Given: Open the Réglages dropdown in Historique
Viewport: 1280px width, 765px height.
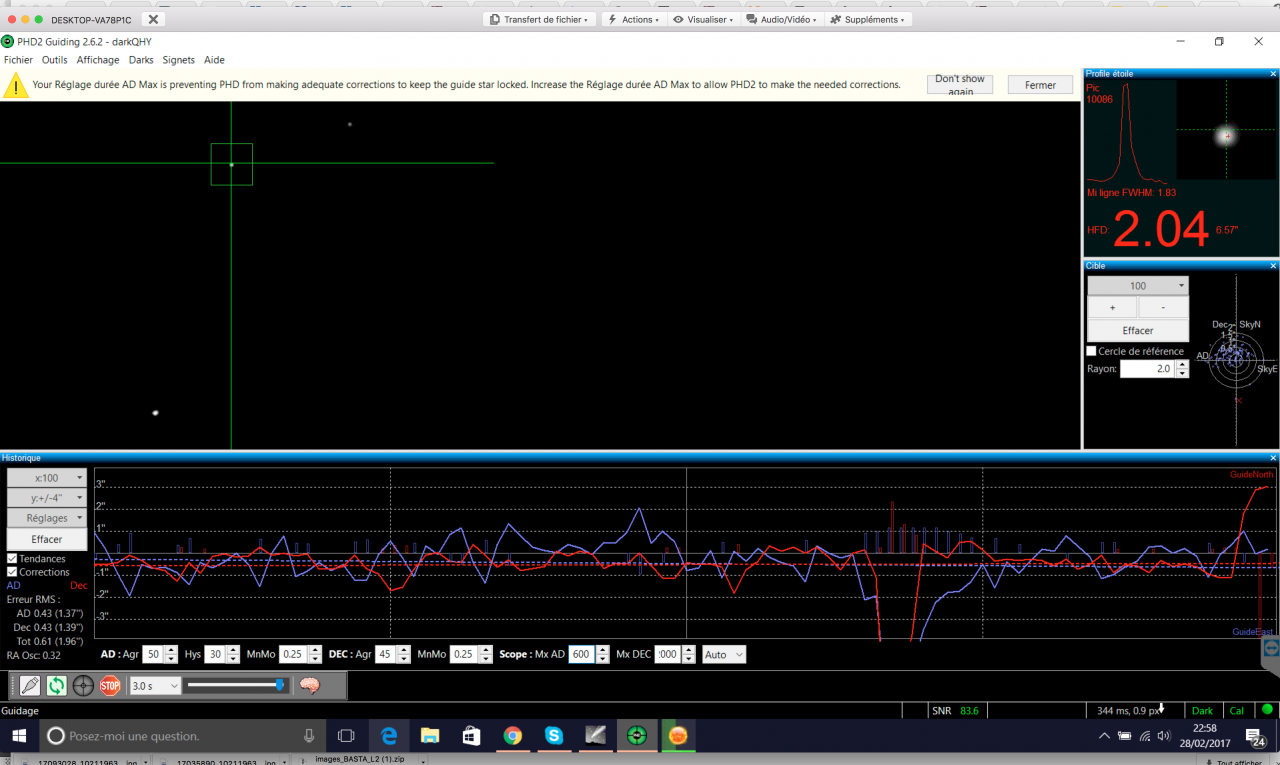Looking at the screenshot, I should 47,518.
